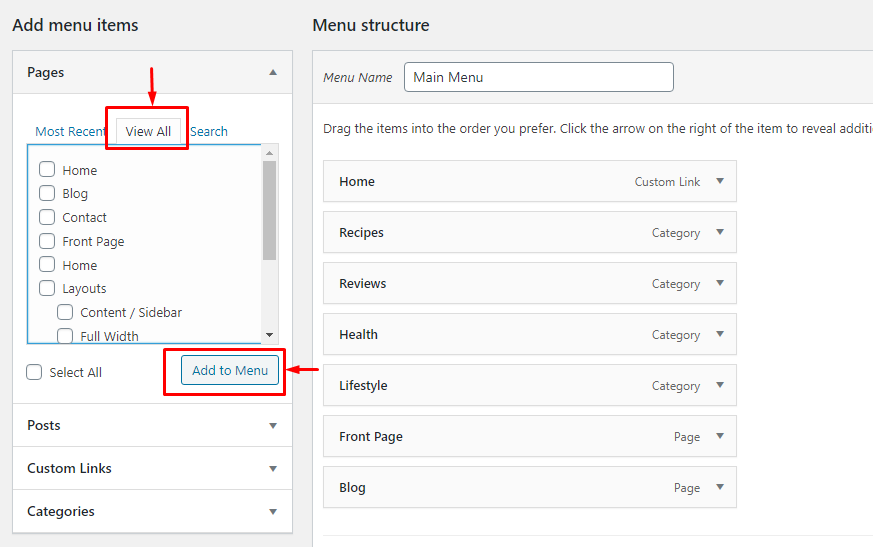This screenshot has width=873, height=547.
Task: Enable the Select All checkbox
Action: [35, 372]
